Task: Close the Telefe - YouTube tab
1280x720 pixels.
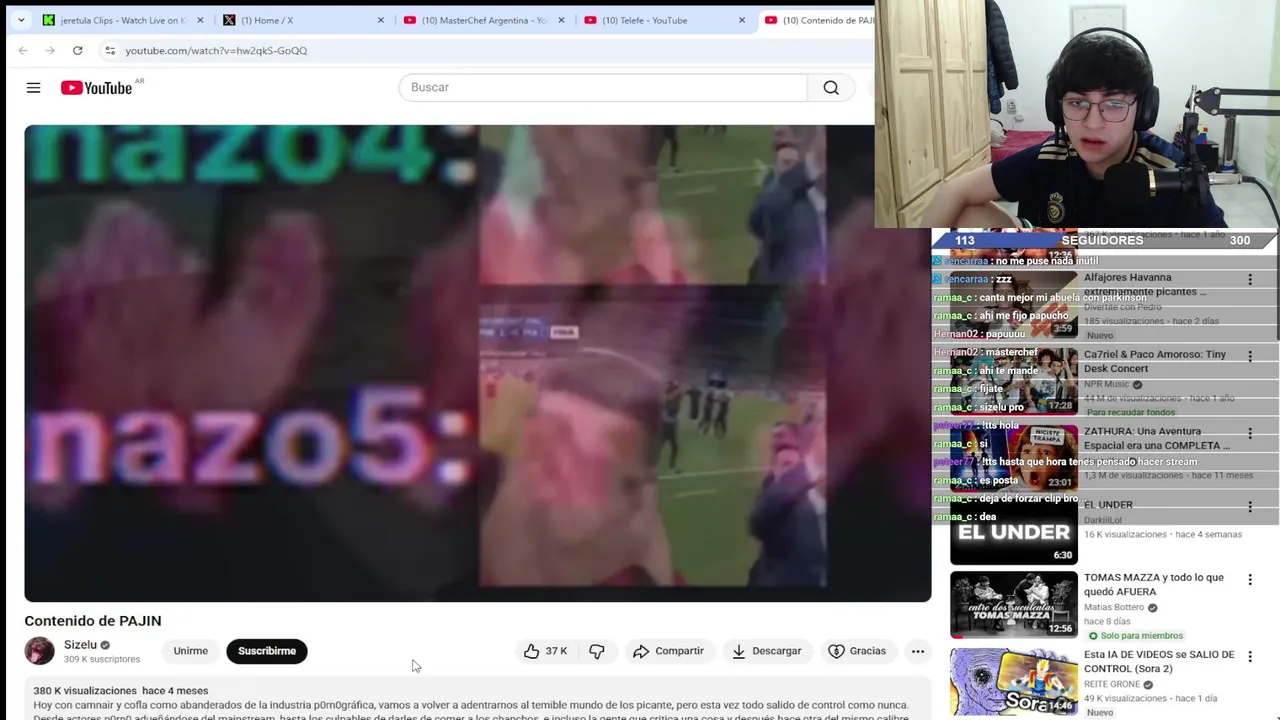Action: [741, 20]
